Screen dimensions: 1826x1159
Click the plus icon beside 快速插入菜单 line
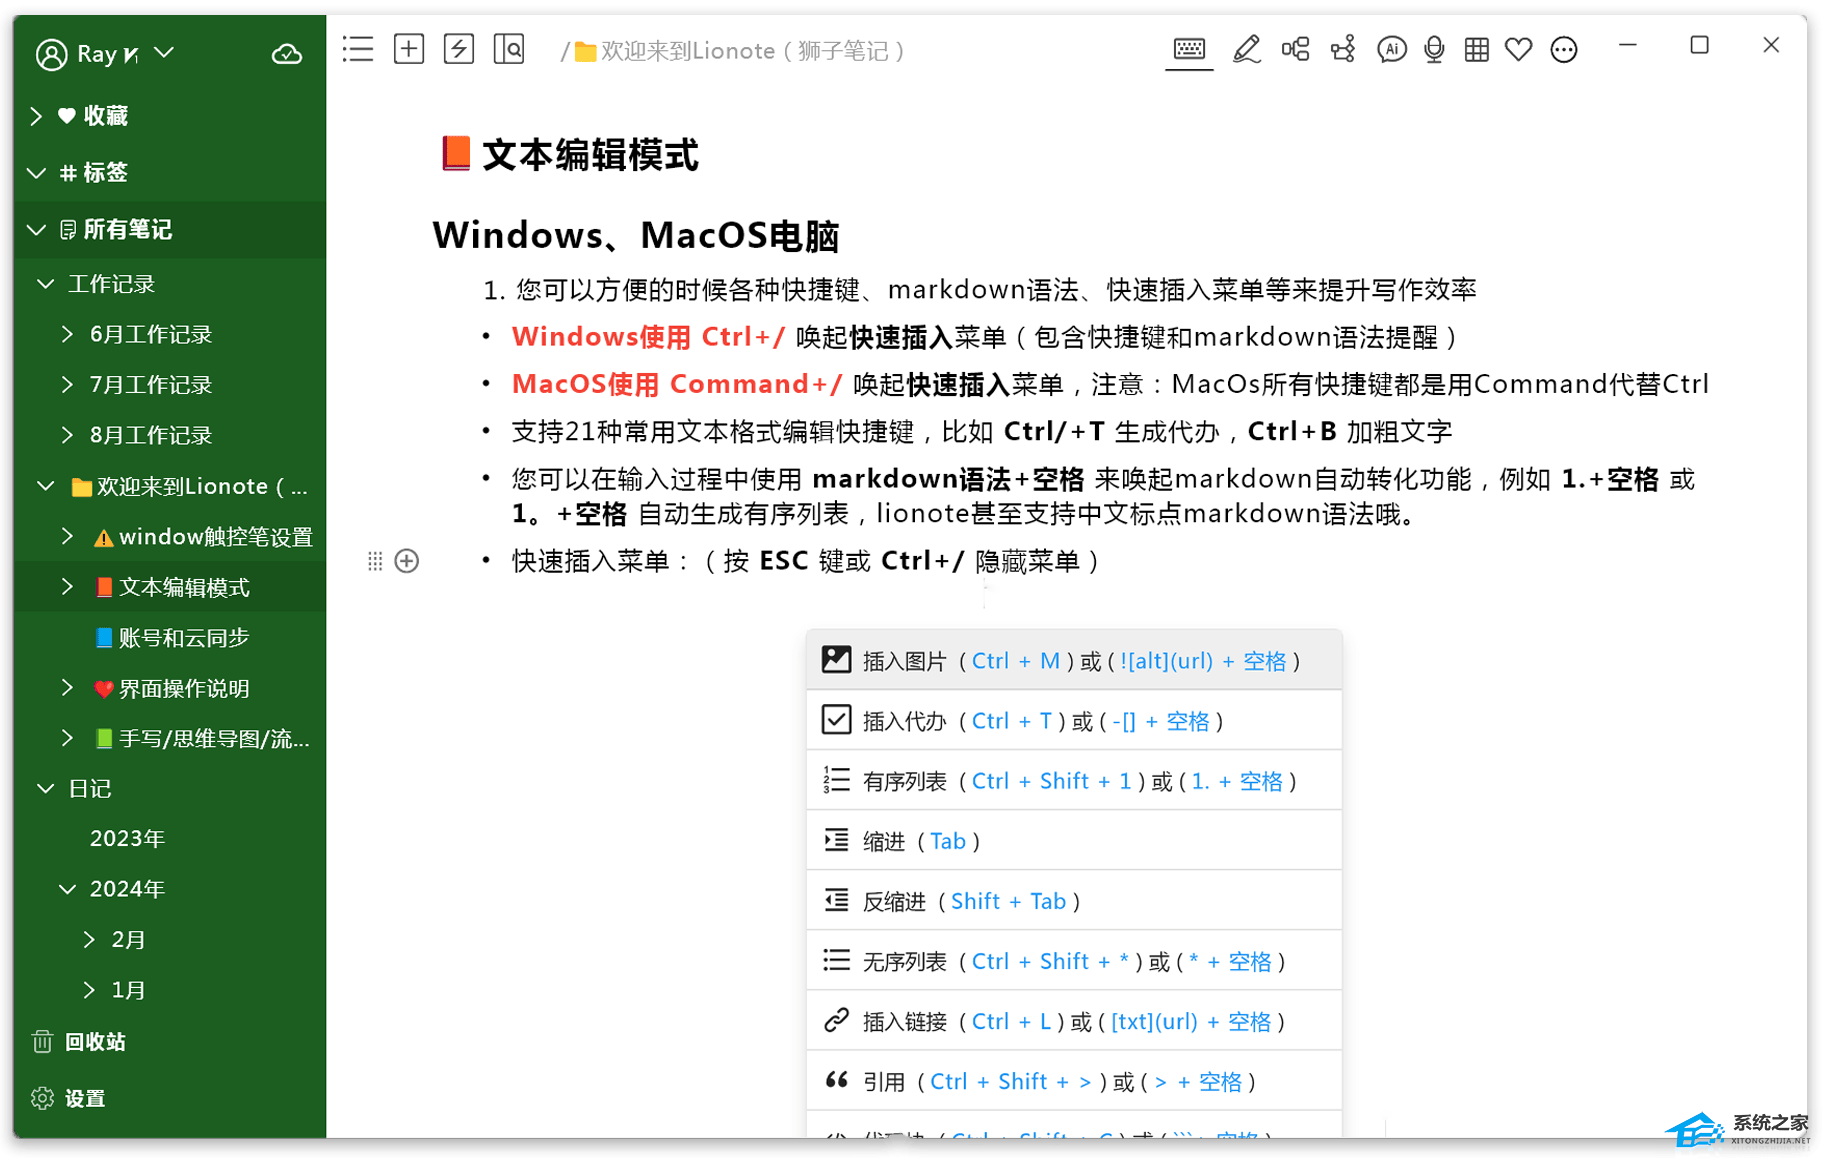click(407, 561)
